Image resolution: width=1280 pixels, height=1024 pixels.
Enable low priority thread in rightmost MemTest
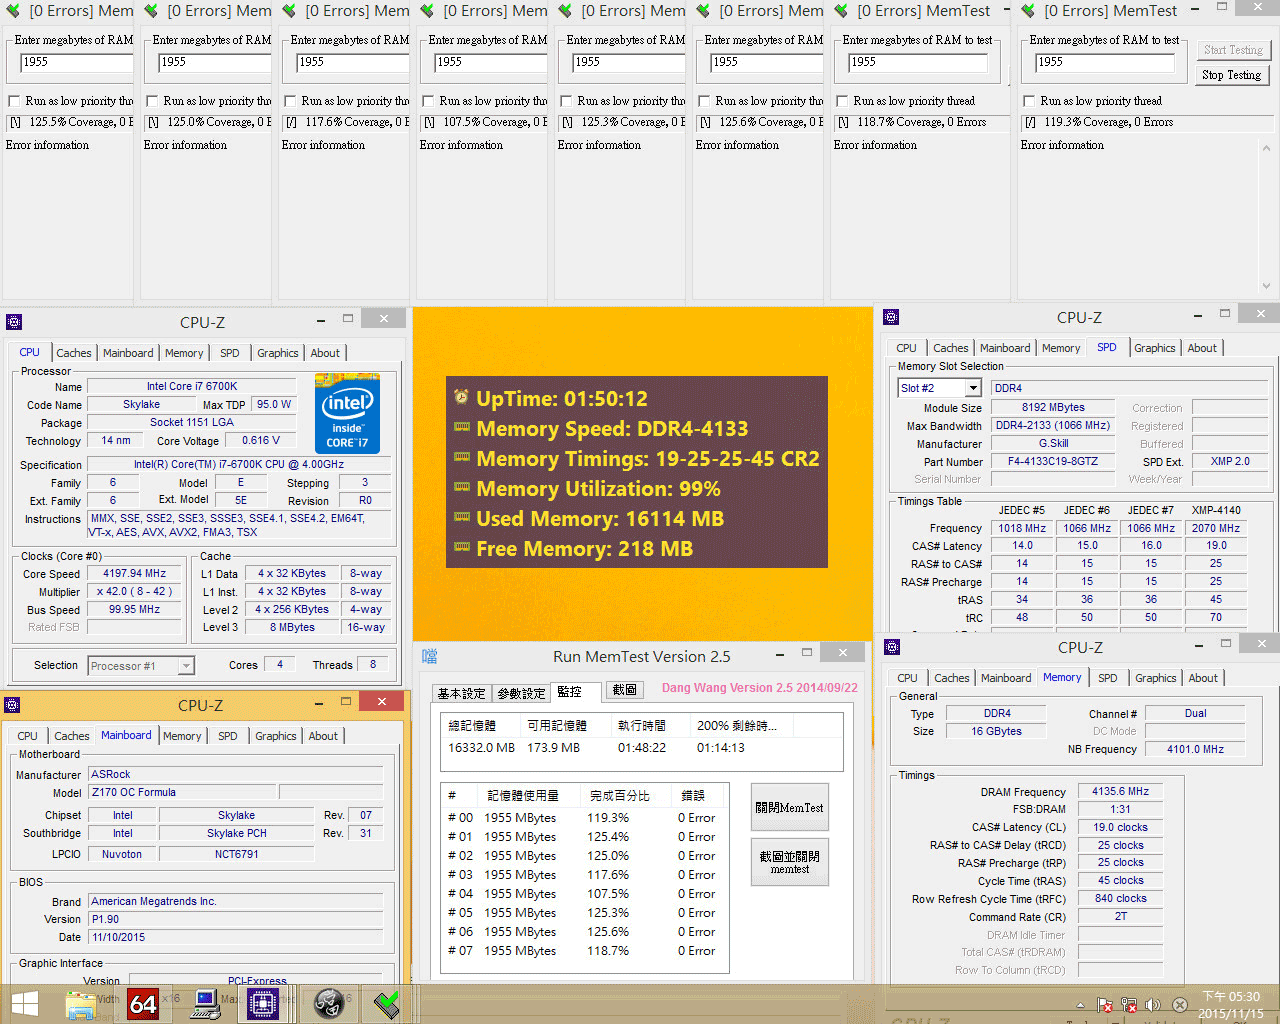(1029, 101)
